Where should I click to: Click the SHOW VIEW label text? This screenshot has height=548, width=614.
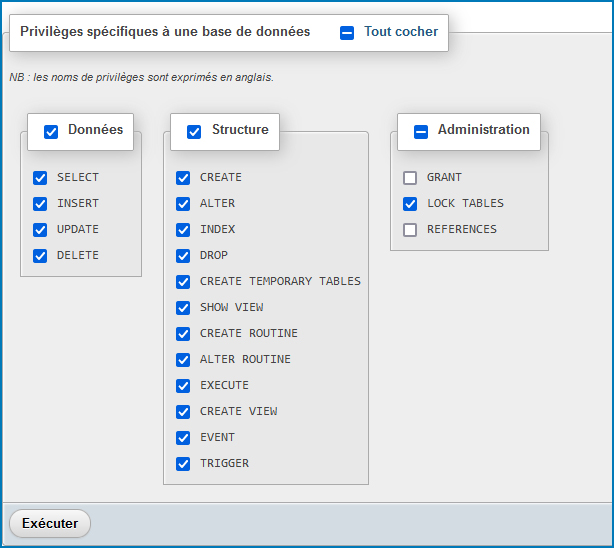pos(231,307)
